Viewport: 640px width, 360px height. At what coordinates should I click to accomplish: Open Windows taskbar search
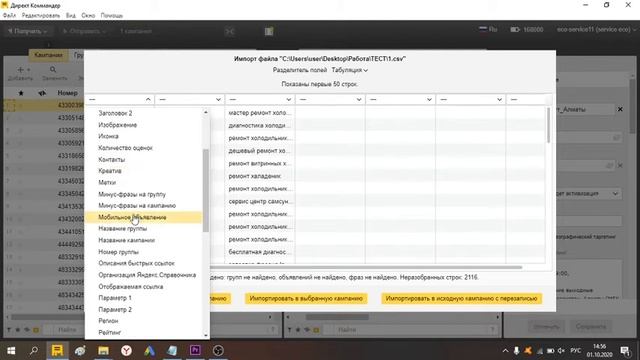34,351
